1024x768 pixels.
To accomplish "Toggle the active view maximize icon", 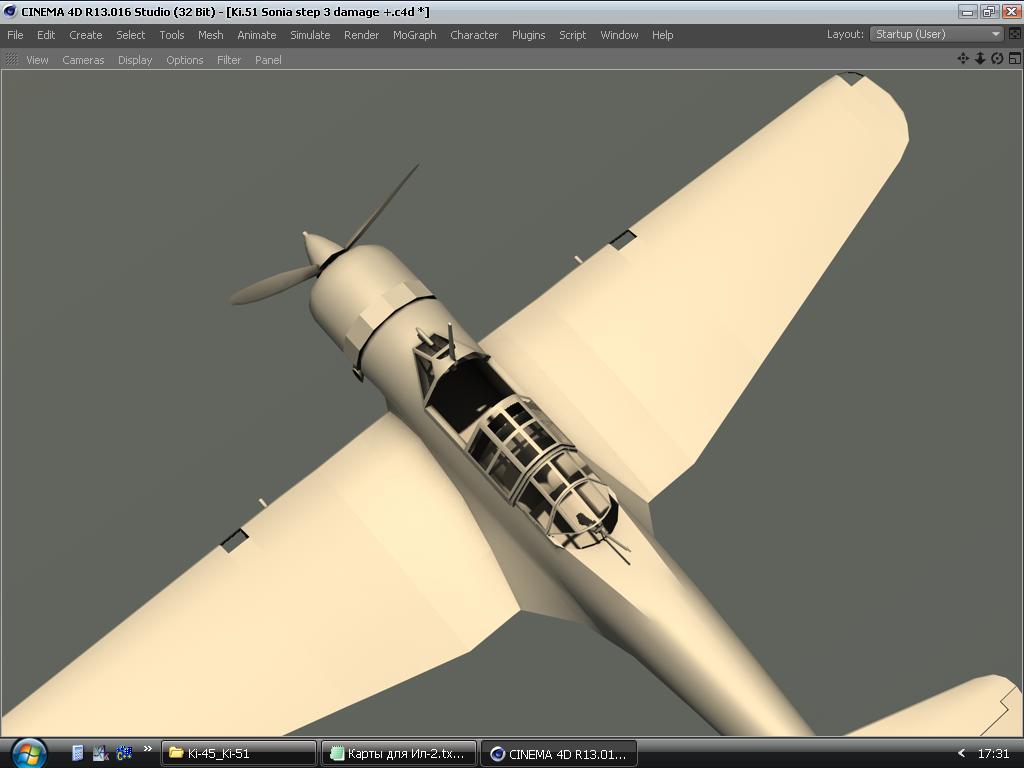I will 1013,59.
